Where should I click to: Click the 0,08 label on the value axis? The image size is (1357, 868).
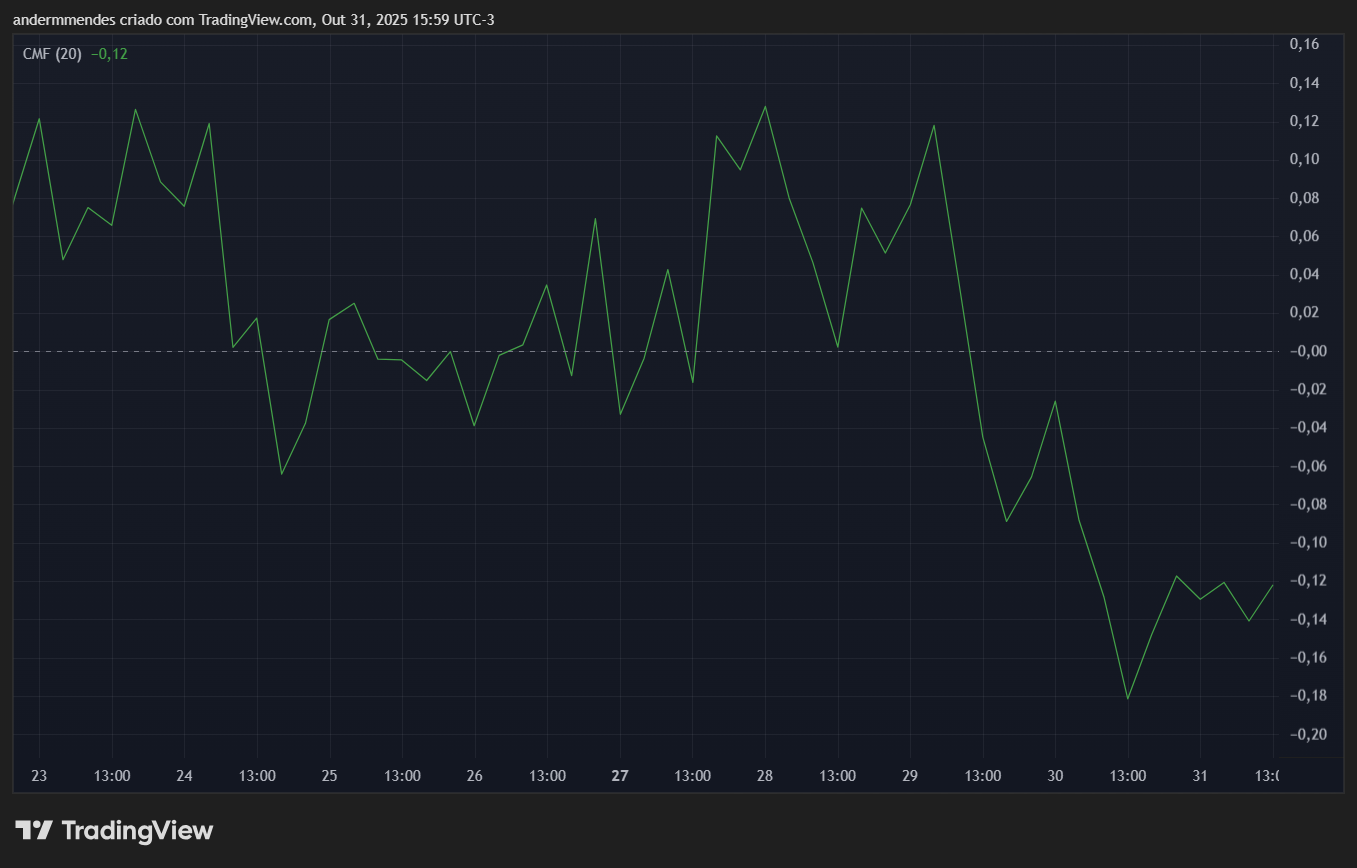pos(1305,198)
